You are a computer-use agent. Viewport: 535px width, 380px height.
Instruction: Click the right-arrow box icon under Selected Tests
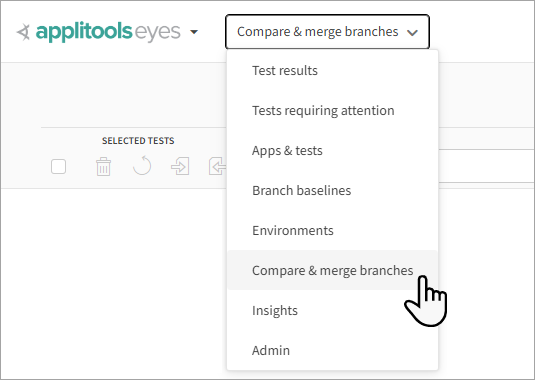tap(180, 166)
